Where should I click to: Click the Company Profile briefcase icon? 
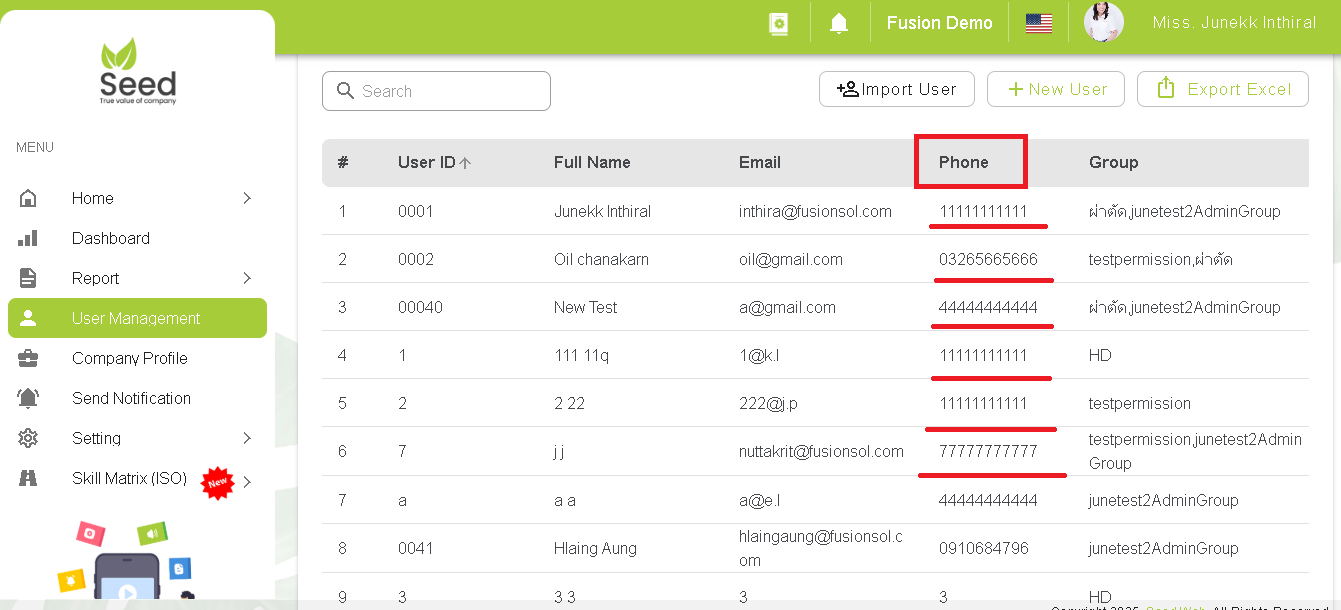[x=29, y=358]
